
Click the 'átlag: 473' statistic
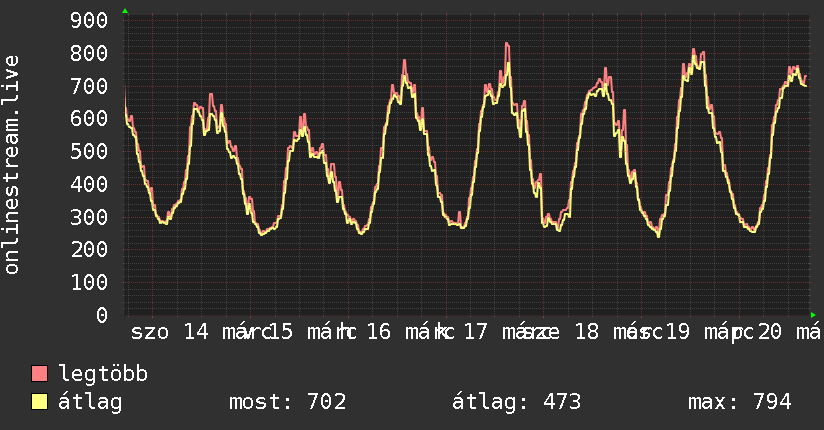[x=517, y=402]
